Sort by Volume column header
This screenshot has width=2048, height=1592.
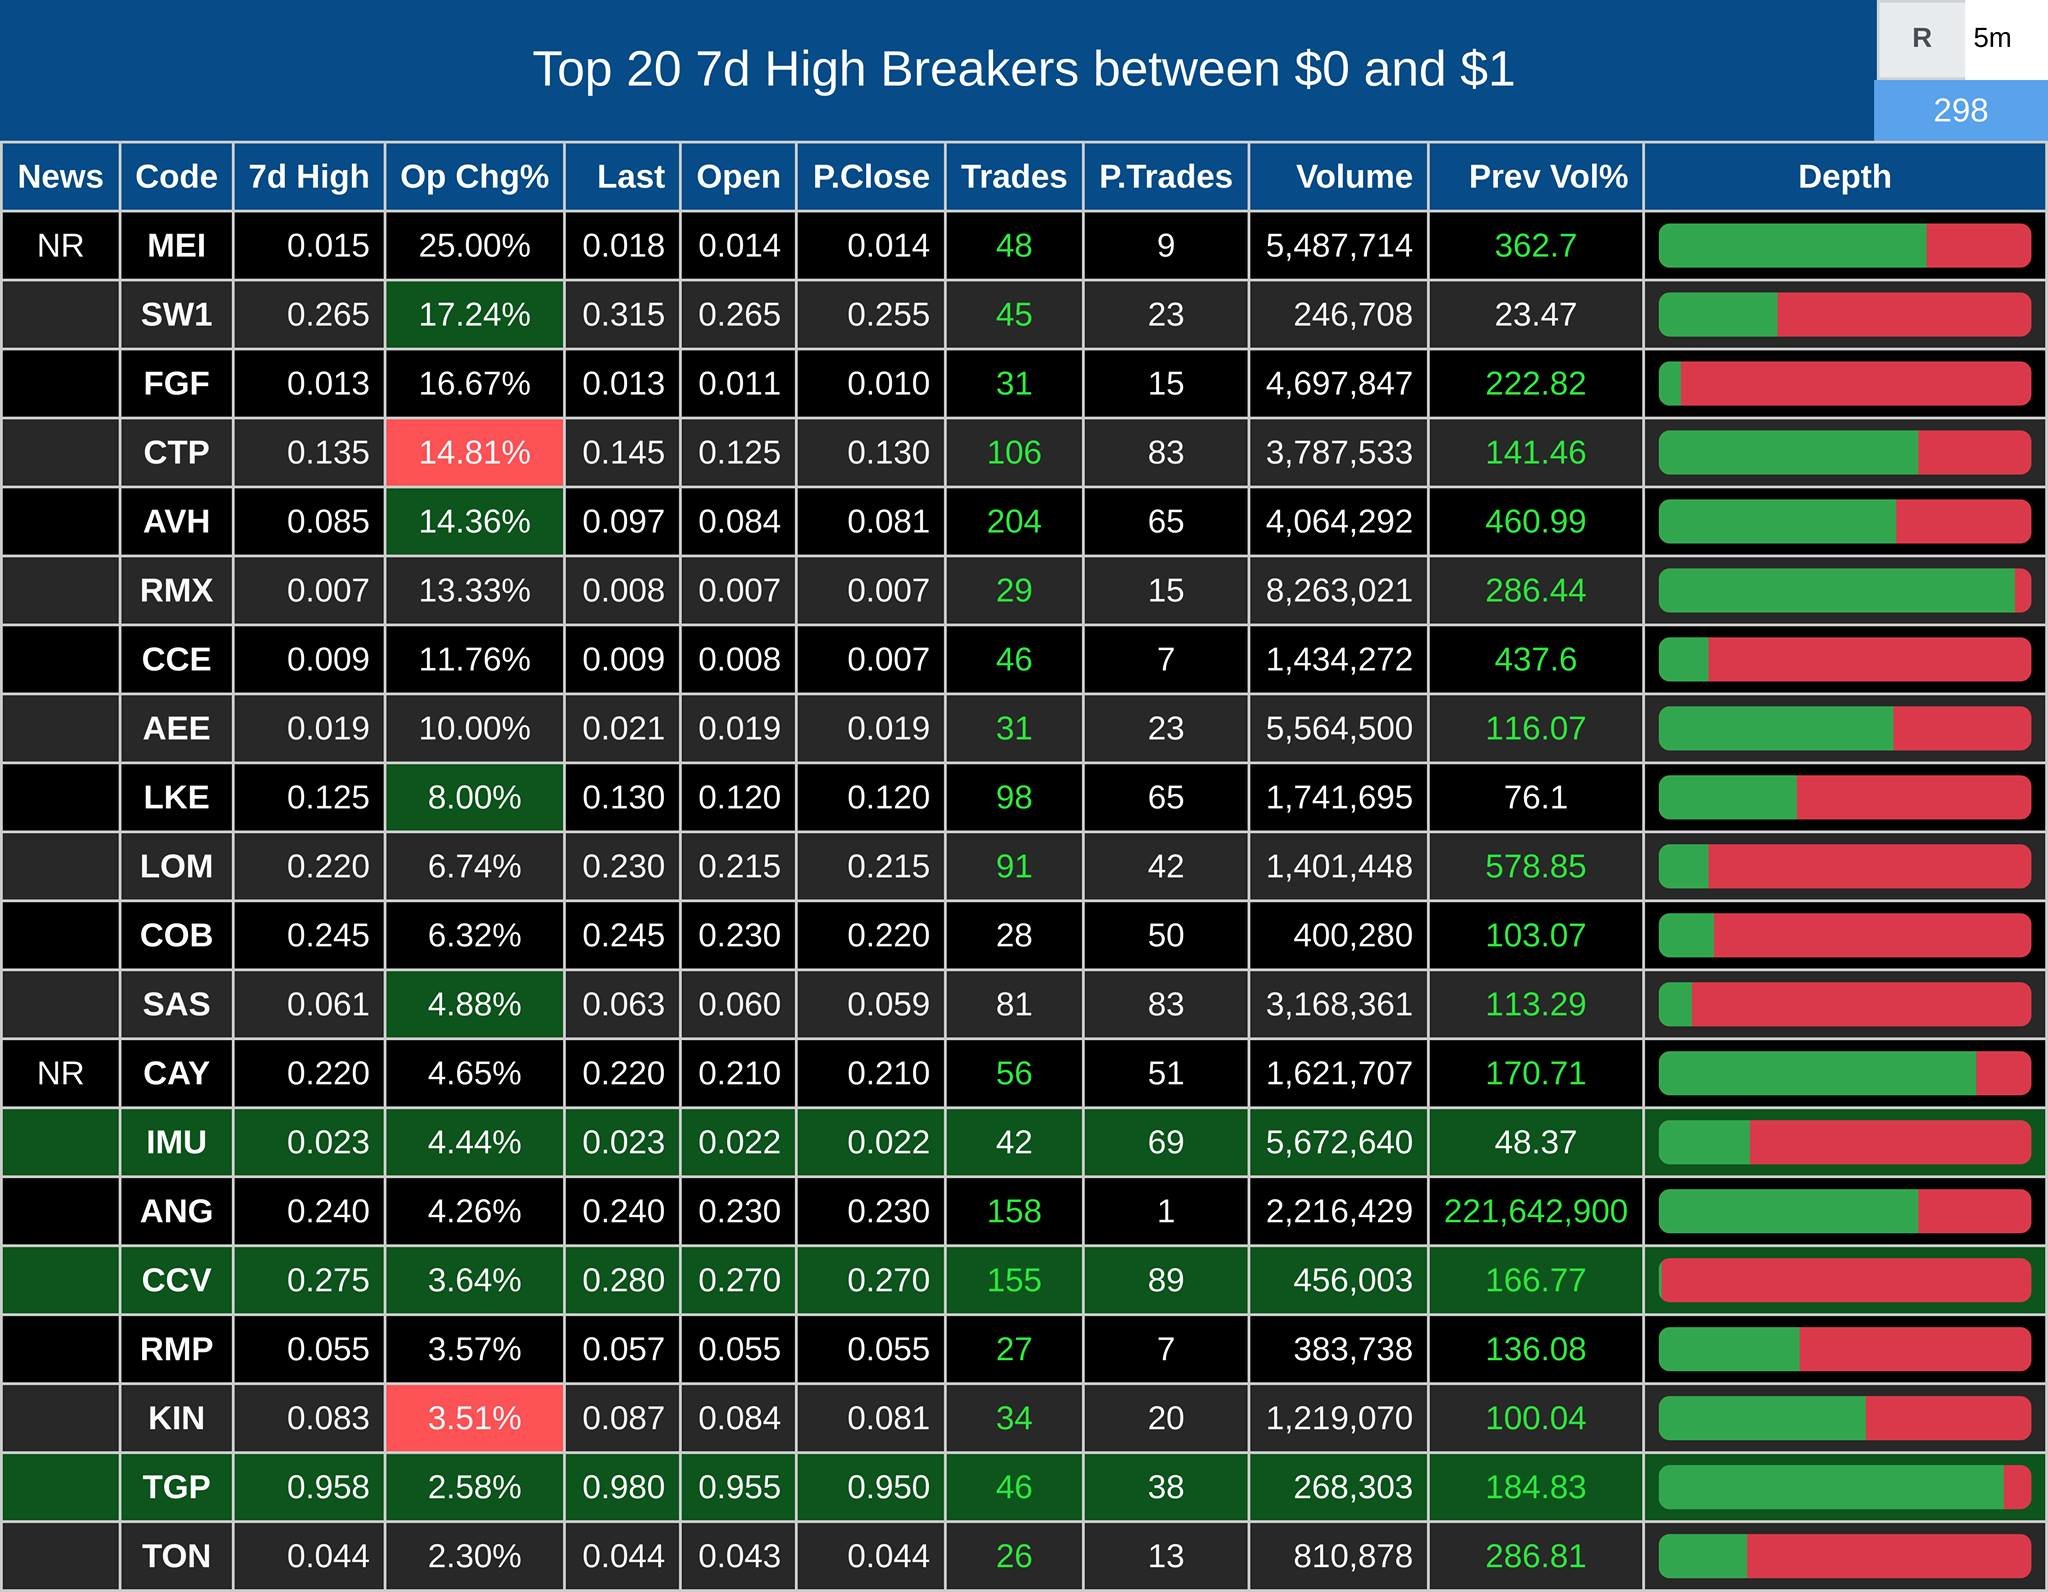pos(1353,177)
